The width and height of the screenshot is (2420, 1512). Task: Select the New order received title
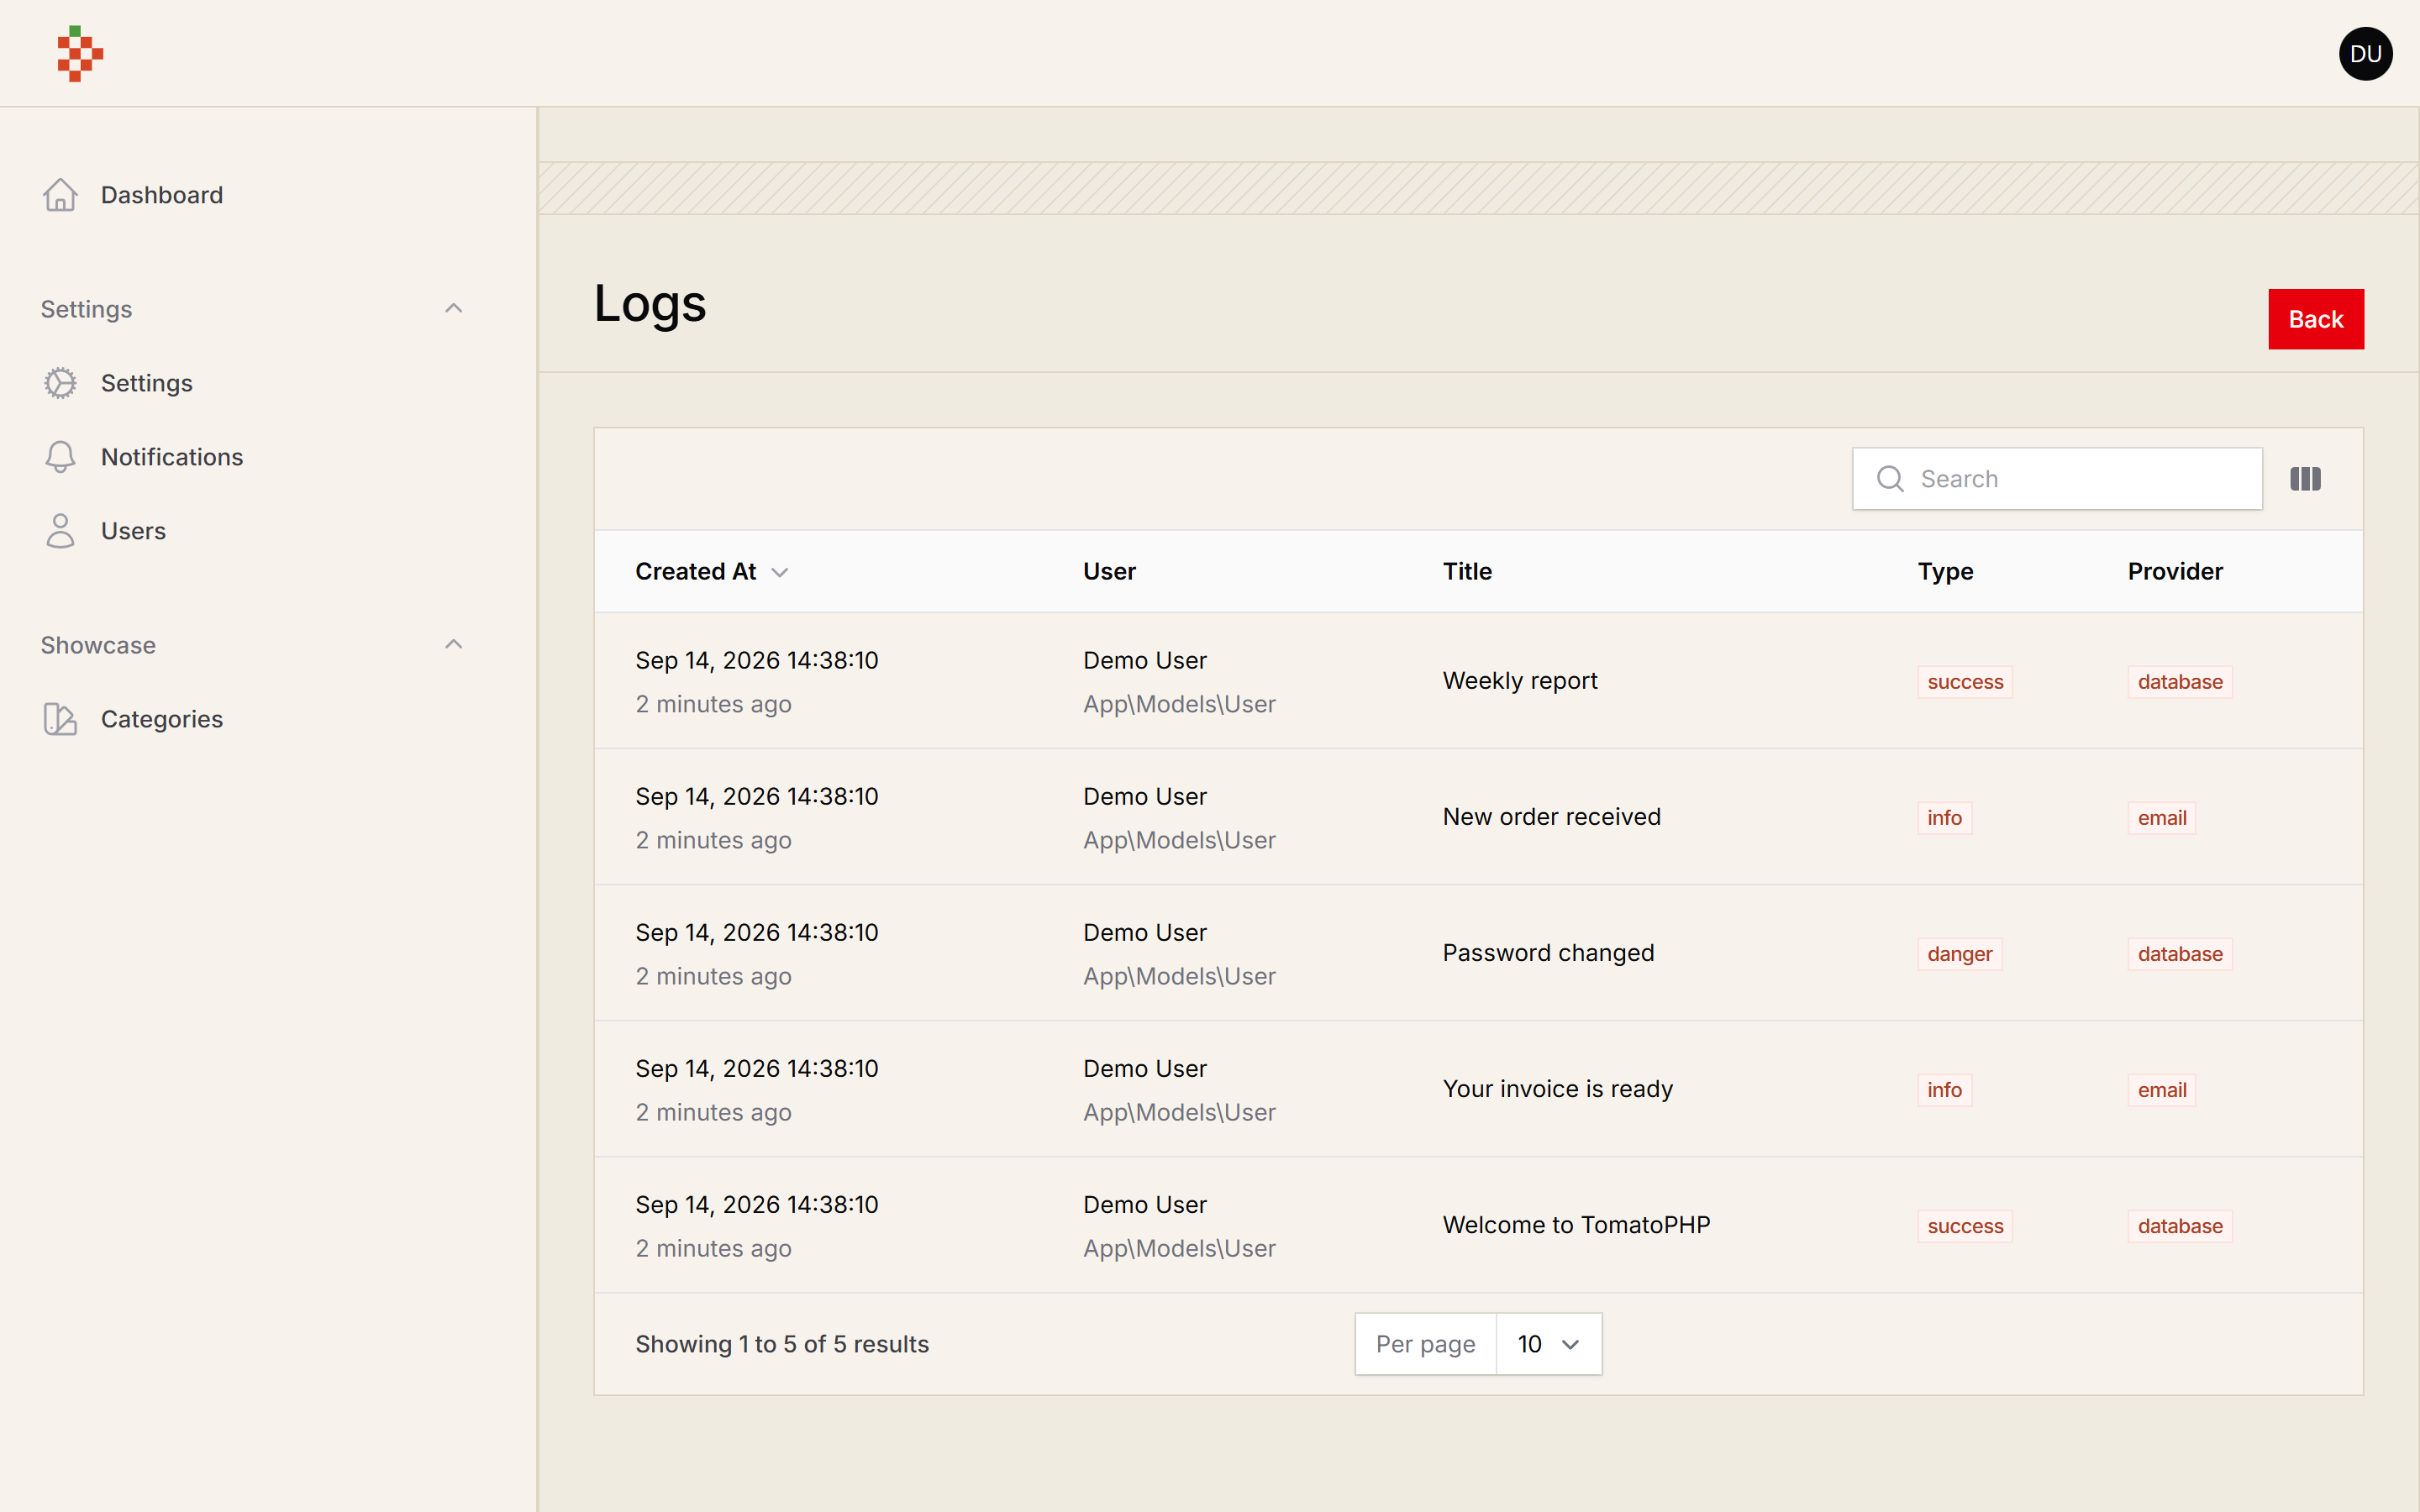[x=1551, y=817]
